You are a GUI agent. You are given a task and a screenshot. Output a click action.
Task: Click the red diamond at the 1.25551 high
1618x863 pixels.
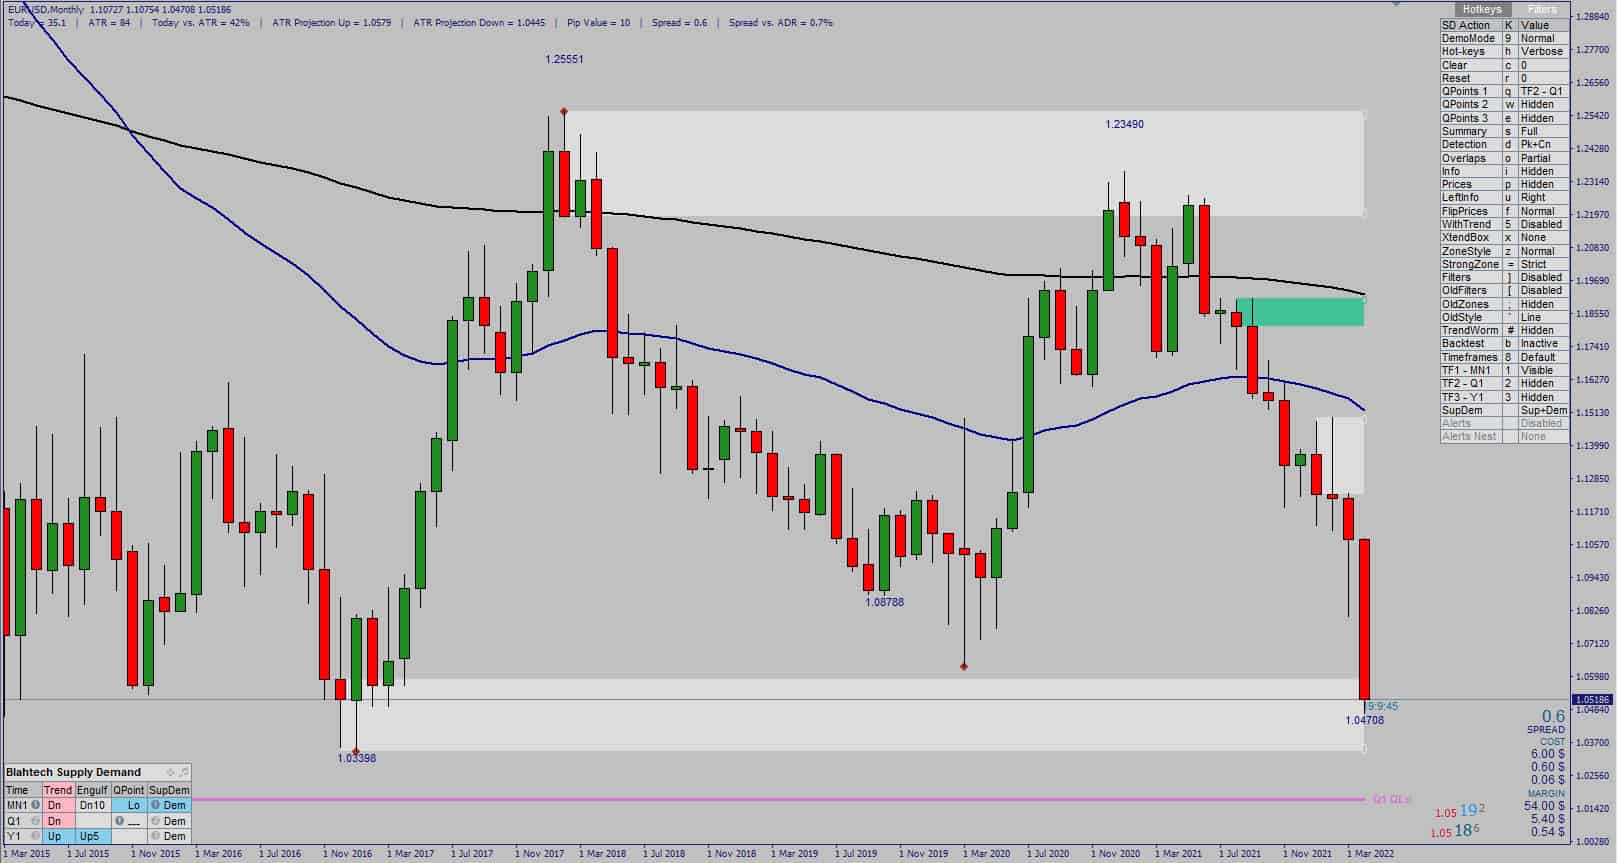tap(564, 111)
